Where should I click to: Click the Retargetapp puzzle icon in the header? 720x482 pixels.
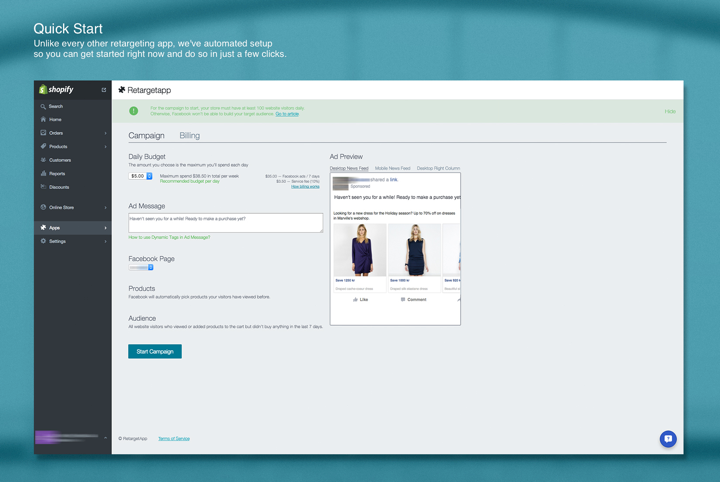[122, 90]
